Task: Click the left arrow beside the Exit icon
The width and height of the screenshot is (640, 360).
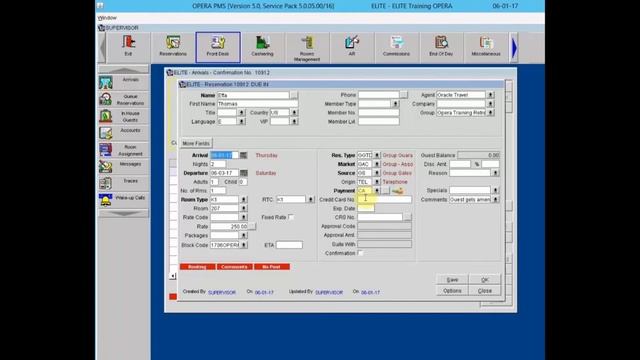Action: pyautogui.click(x=102, y=48)
